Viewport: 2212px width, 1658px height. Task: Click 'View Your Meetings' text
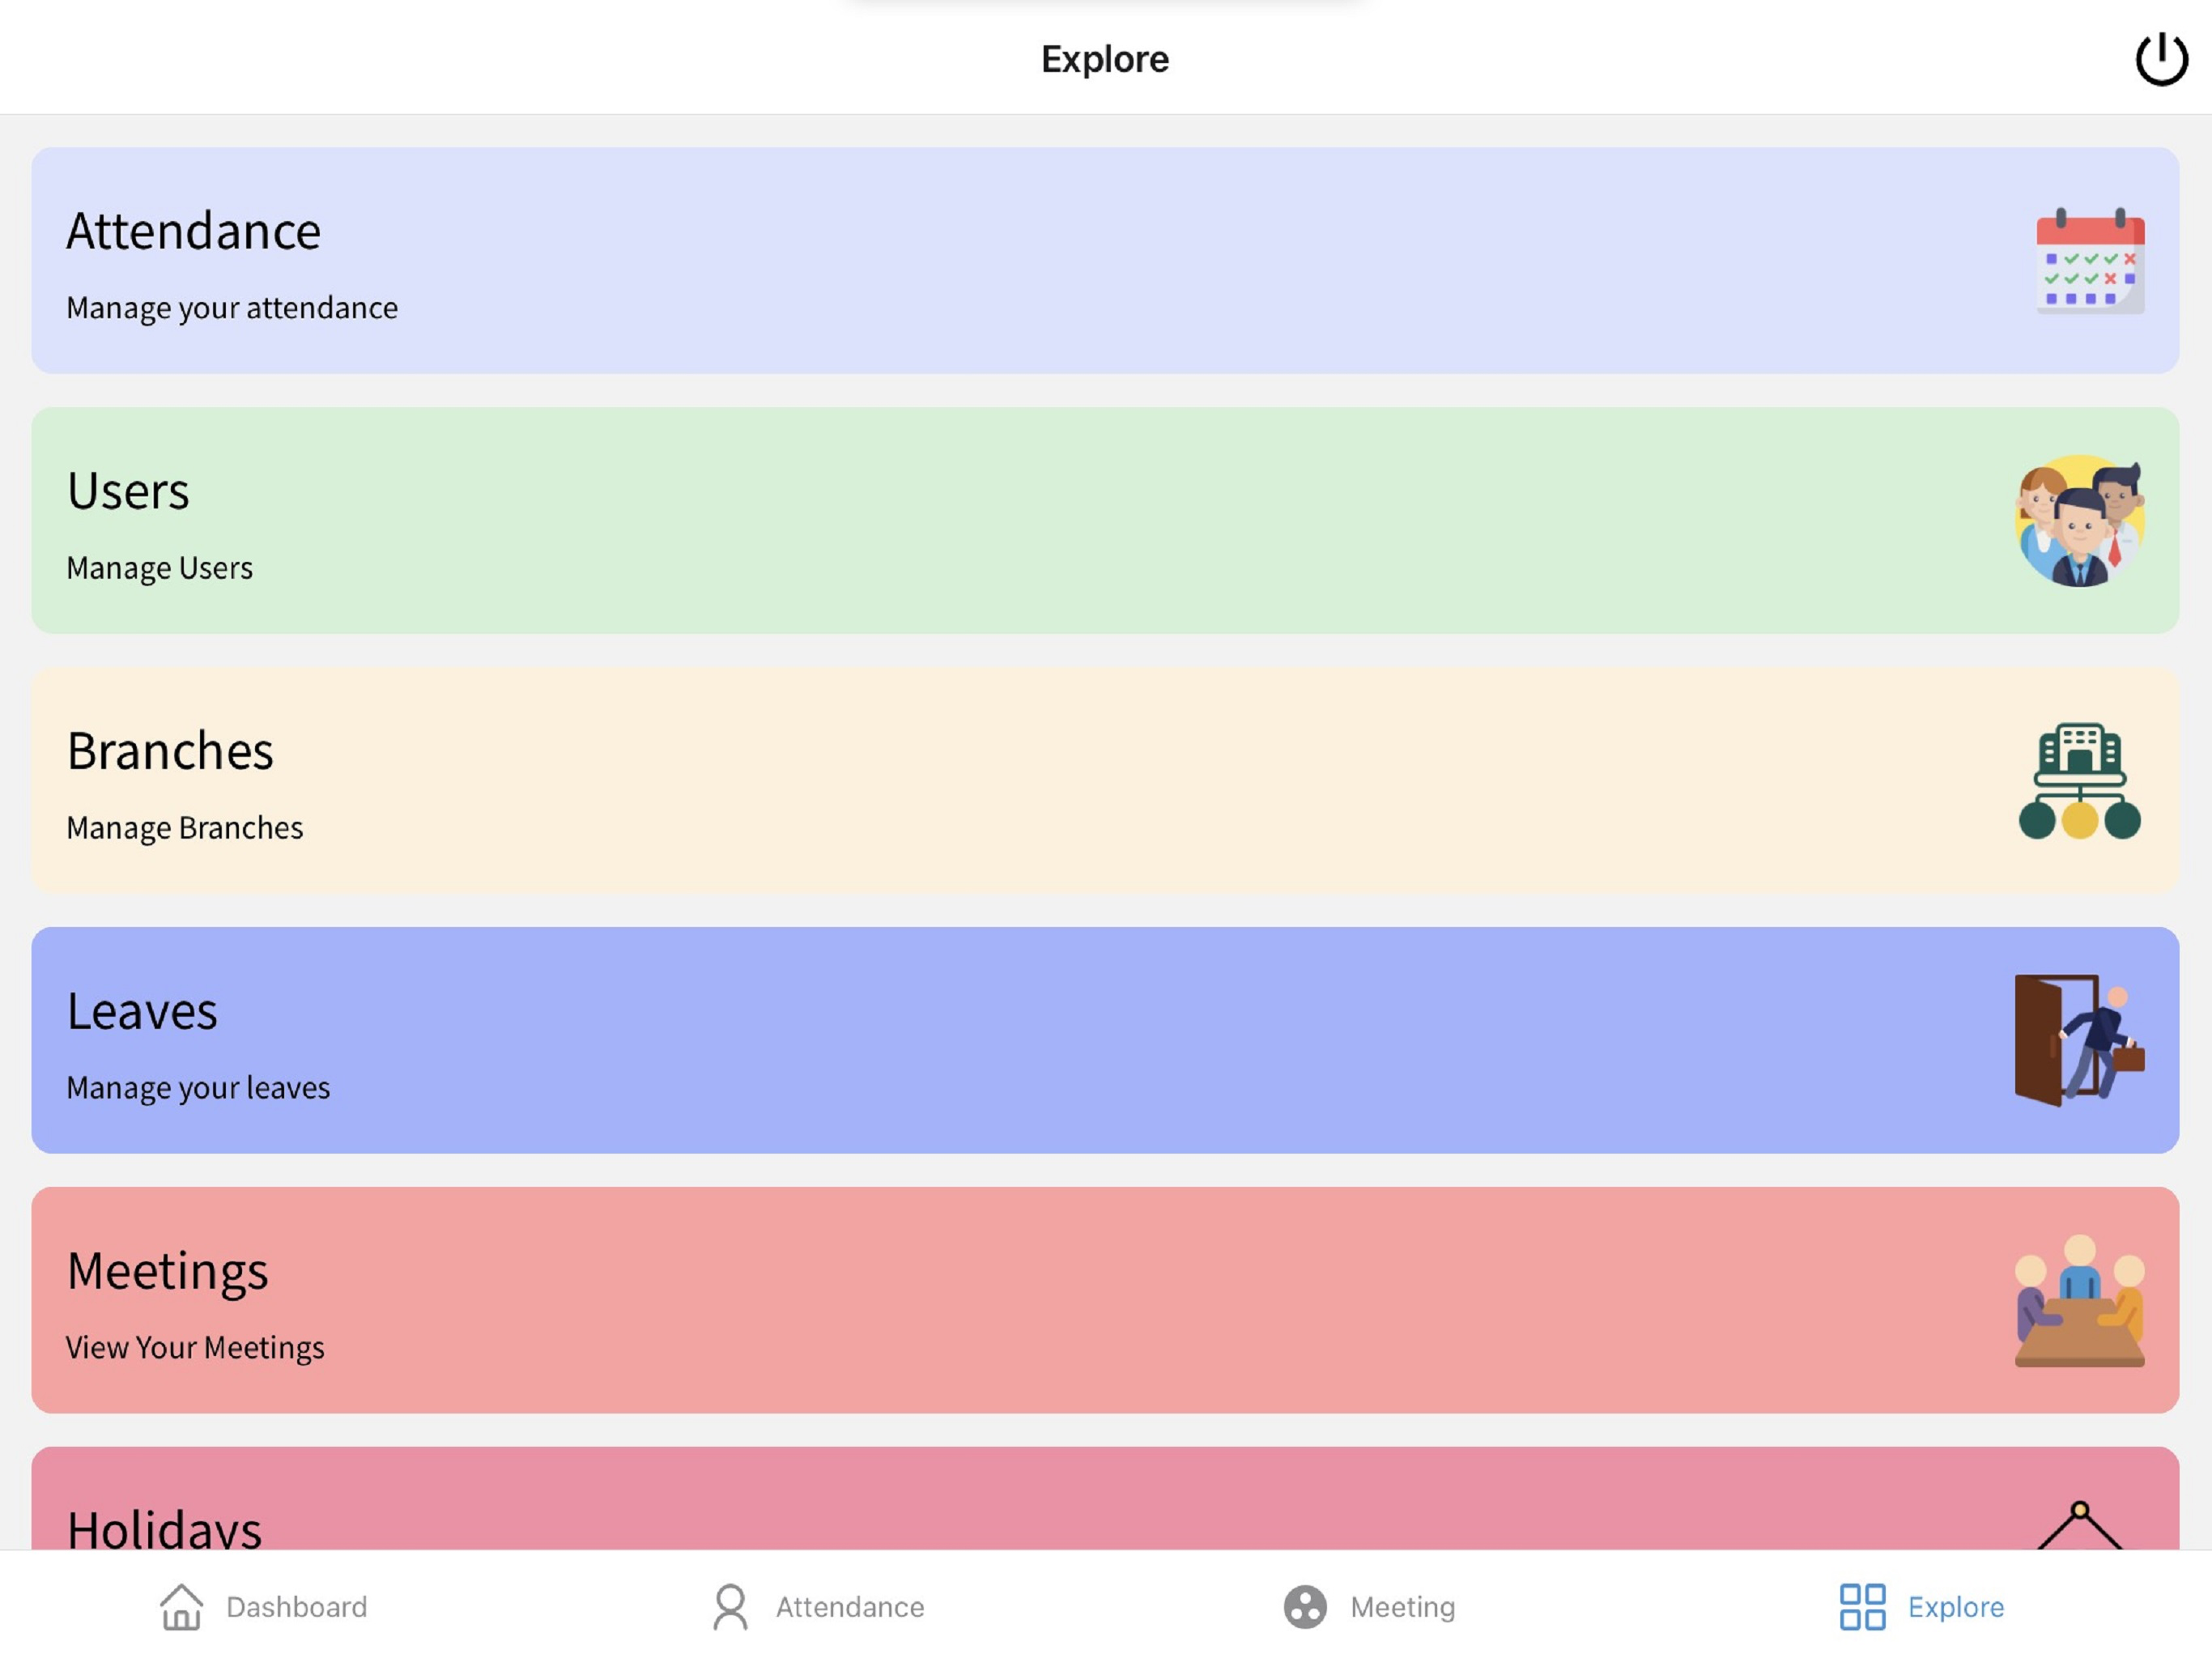(195, 1348)
